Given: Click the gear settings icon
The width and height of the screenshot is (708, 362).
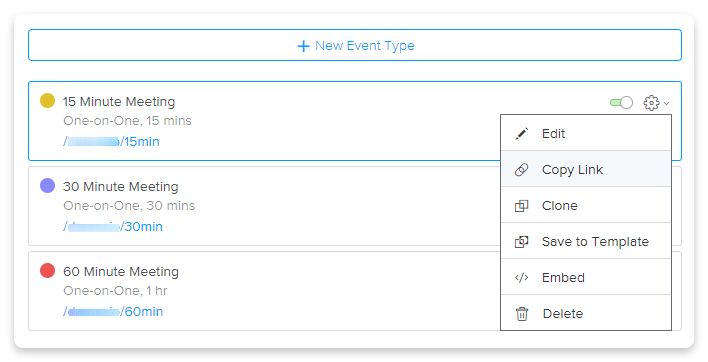Looking at the screenshot, I should tap(651, 103).
